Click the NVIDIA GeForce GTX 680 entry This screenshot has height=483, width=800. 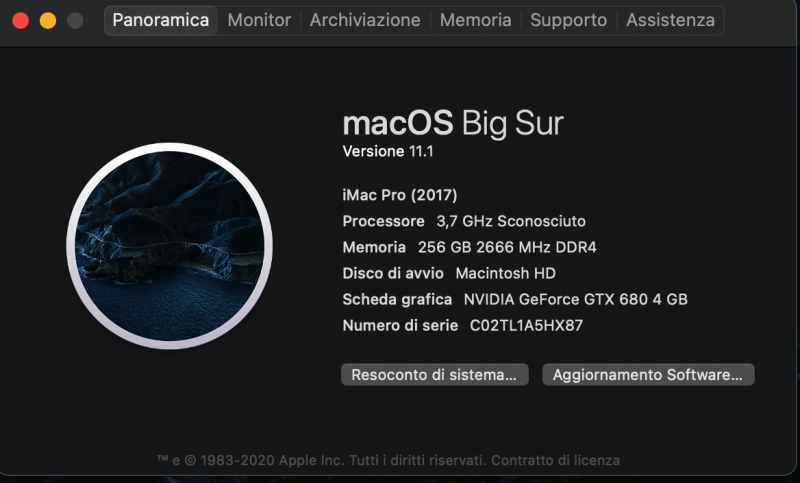(x=575, y=299)
